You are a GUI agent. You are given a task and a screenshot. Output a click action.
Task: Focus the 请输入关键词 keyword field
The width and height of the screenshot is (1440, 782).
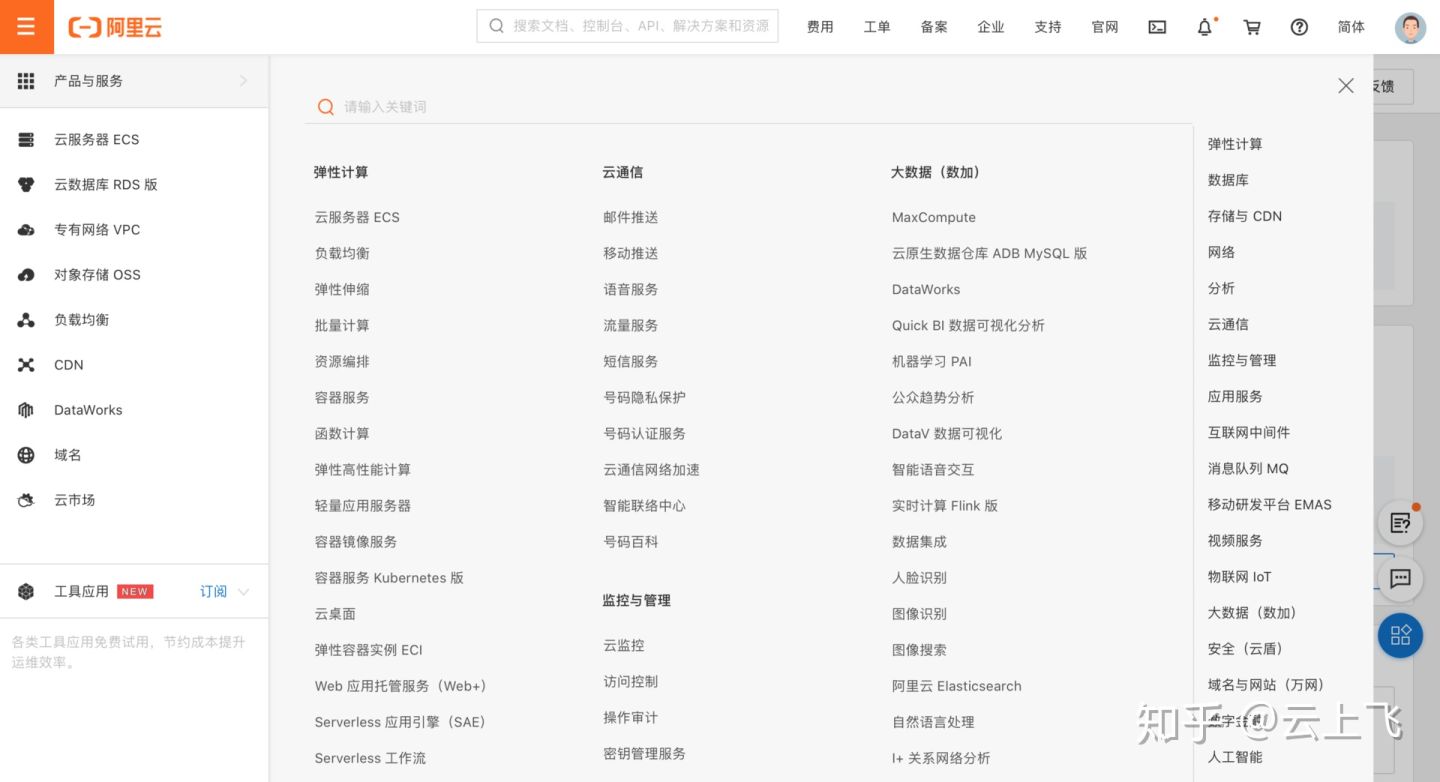click(x=750, y=107)
